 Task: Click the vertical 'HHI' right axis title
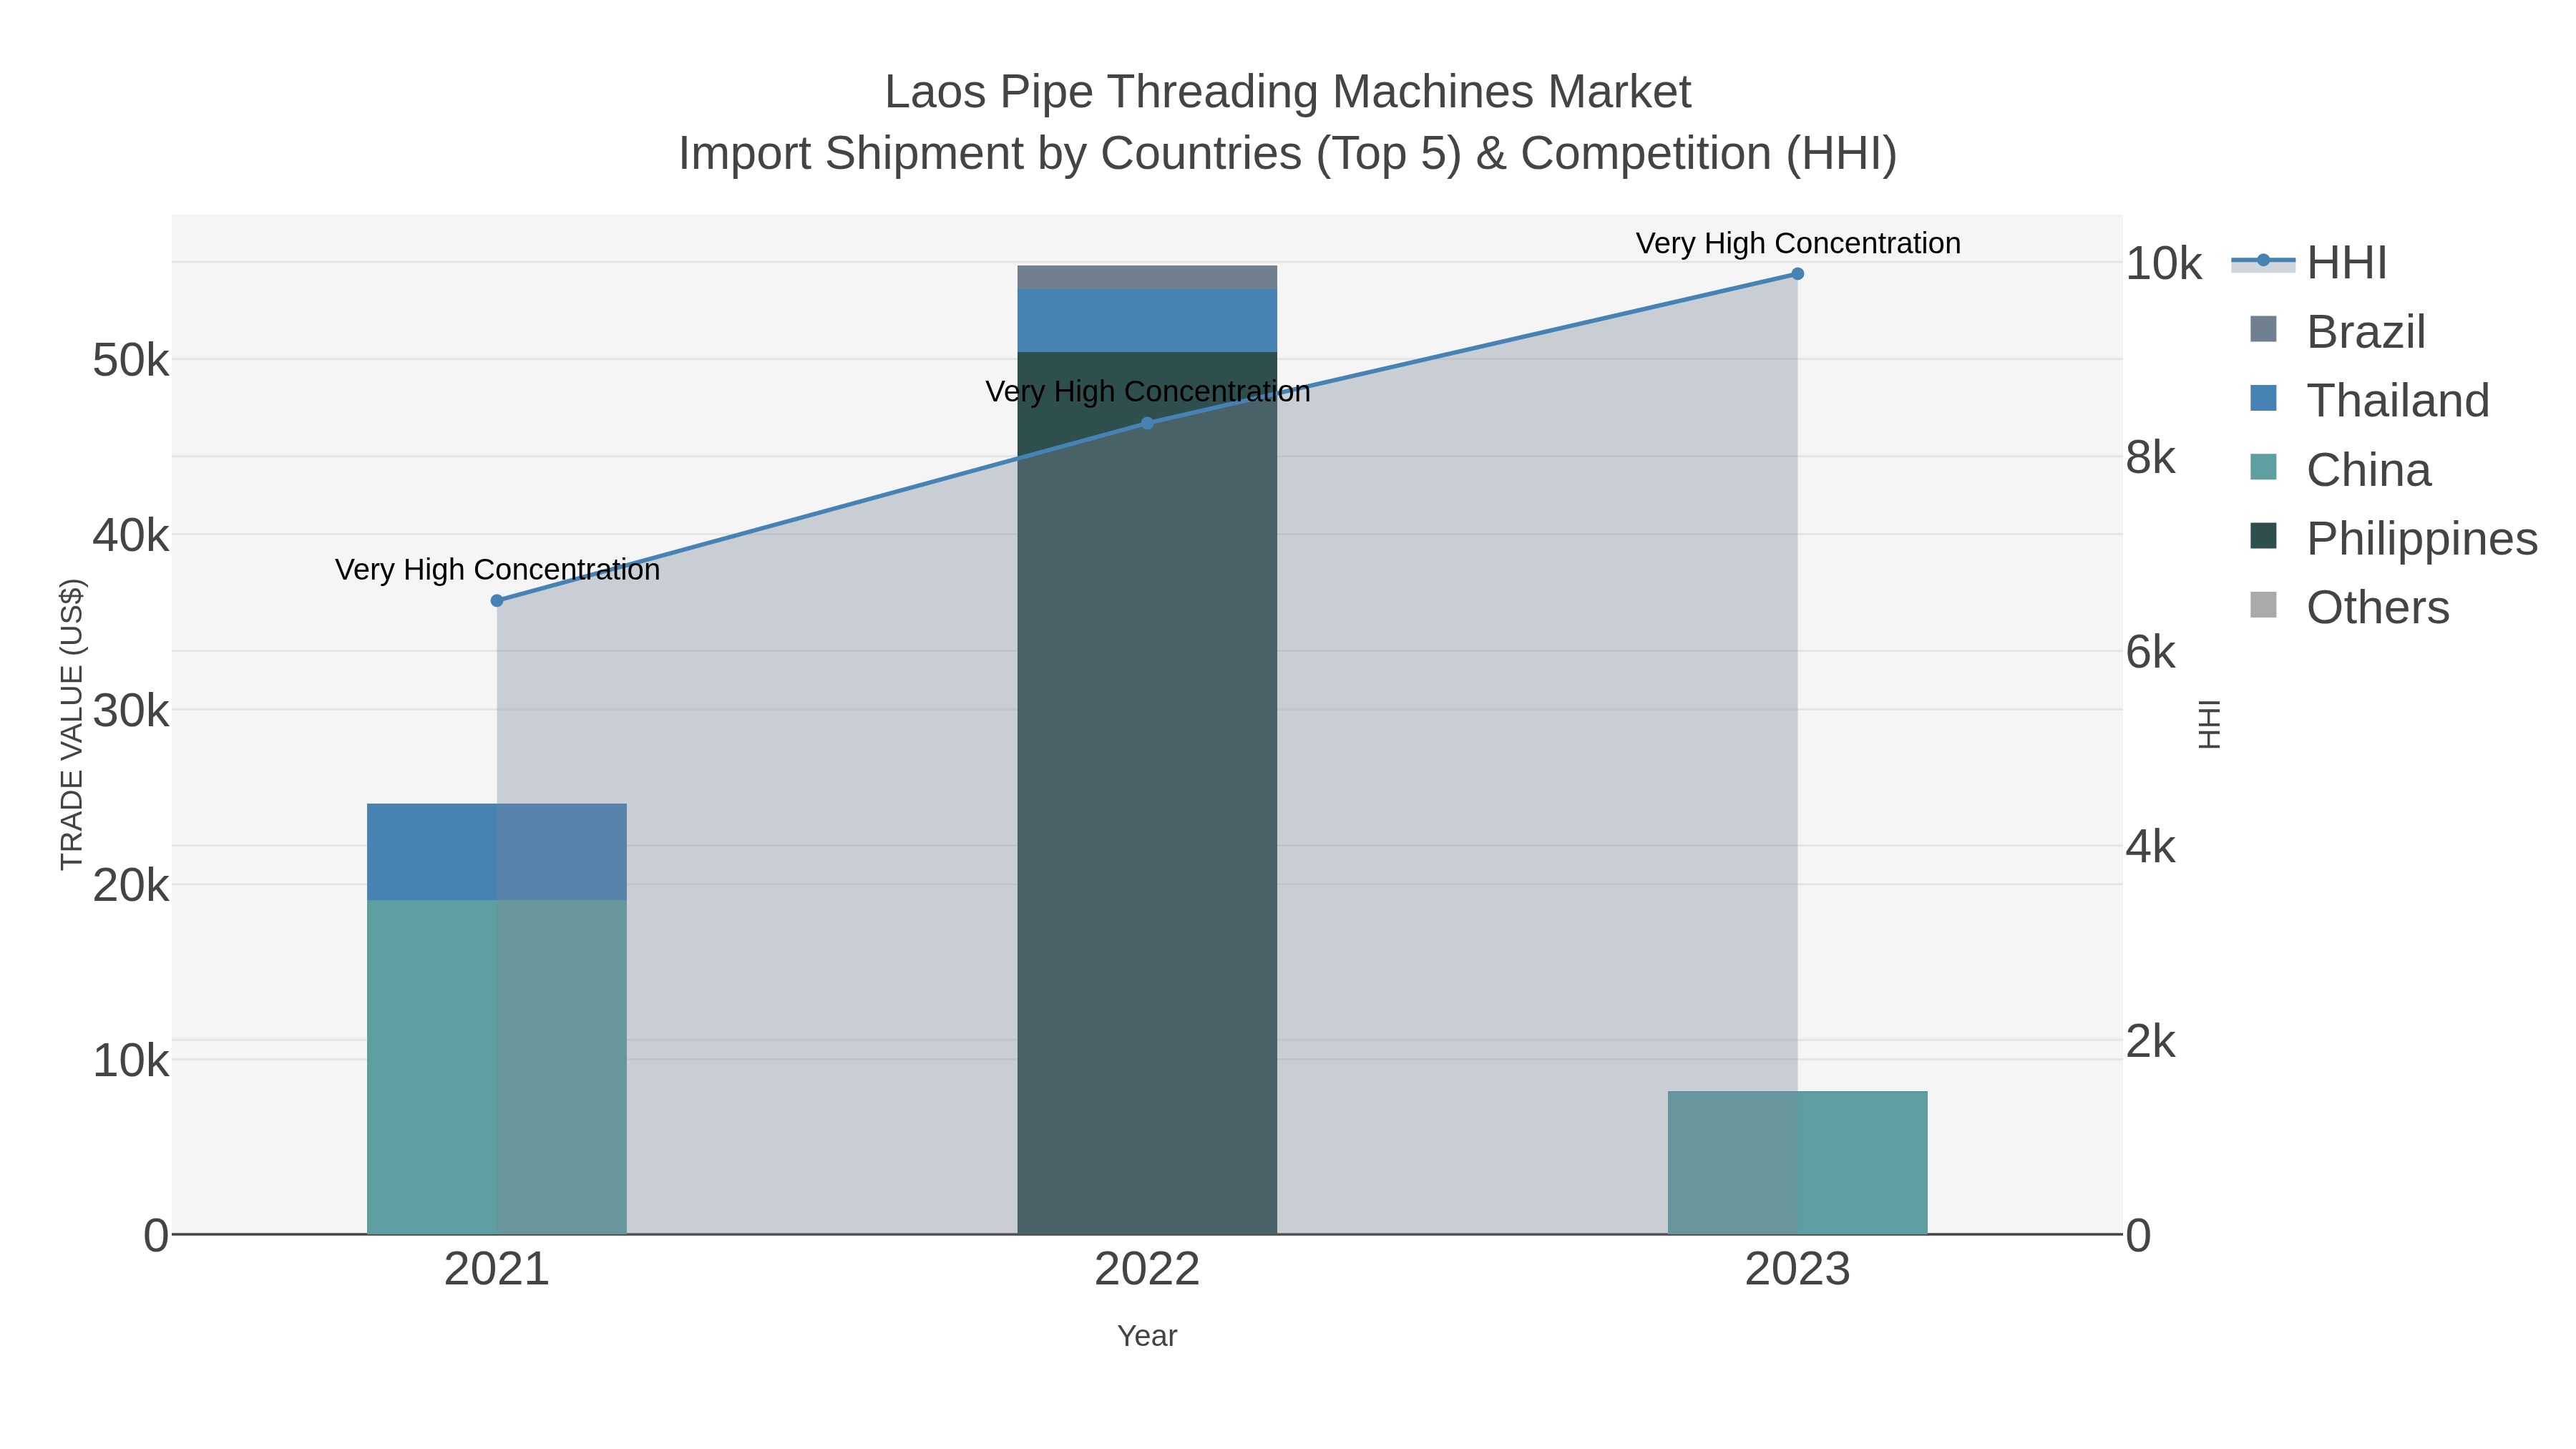[2209, 724]
